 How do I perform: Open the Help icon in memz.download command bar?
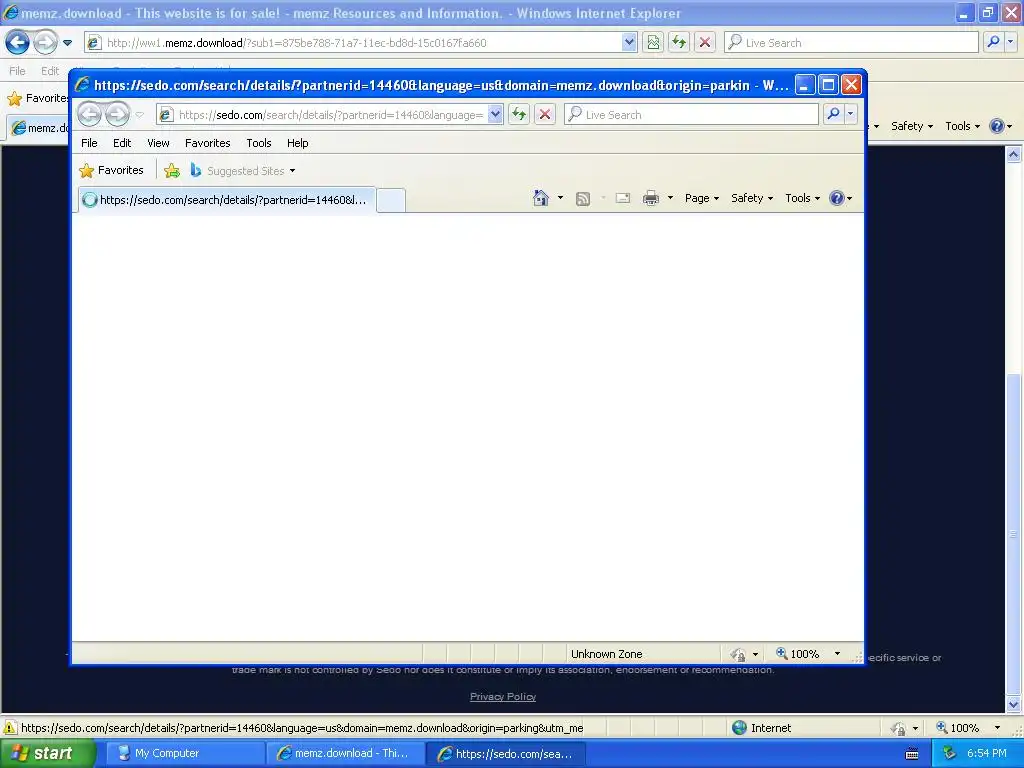(1000, 126)
